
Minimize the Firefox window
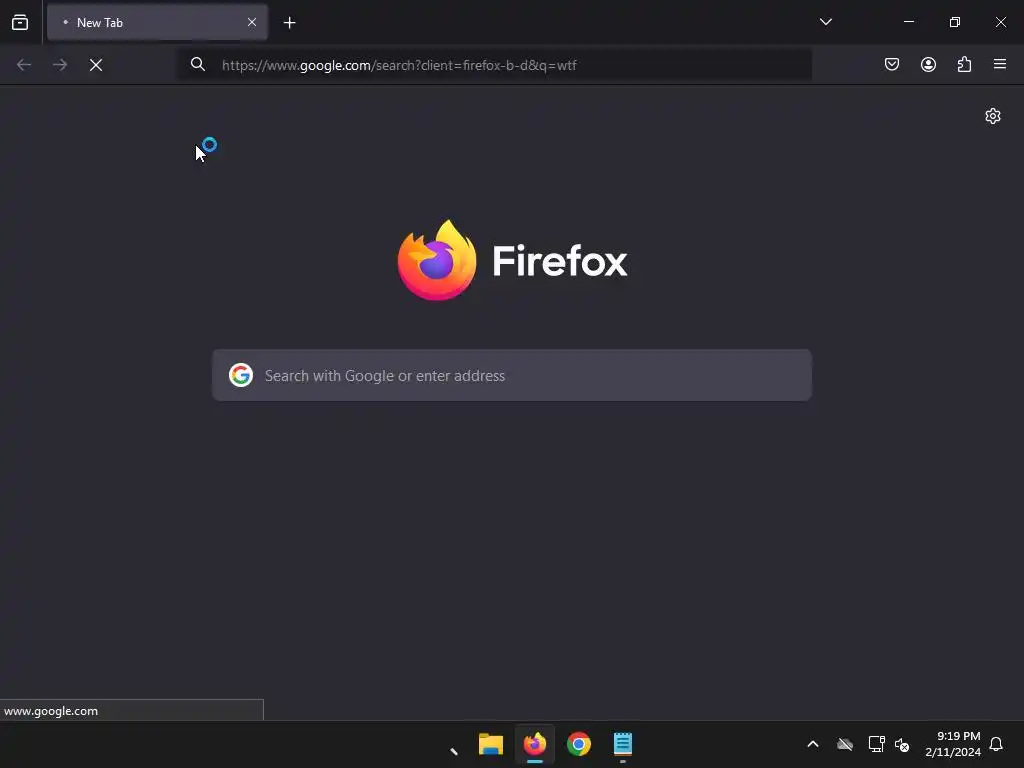[x=909, y=22]
